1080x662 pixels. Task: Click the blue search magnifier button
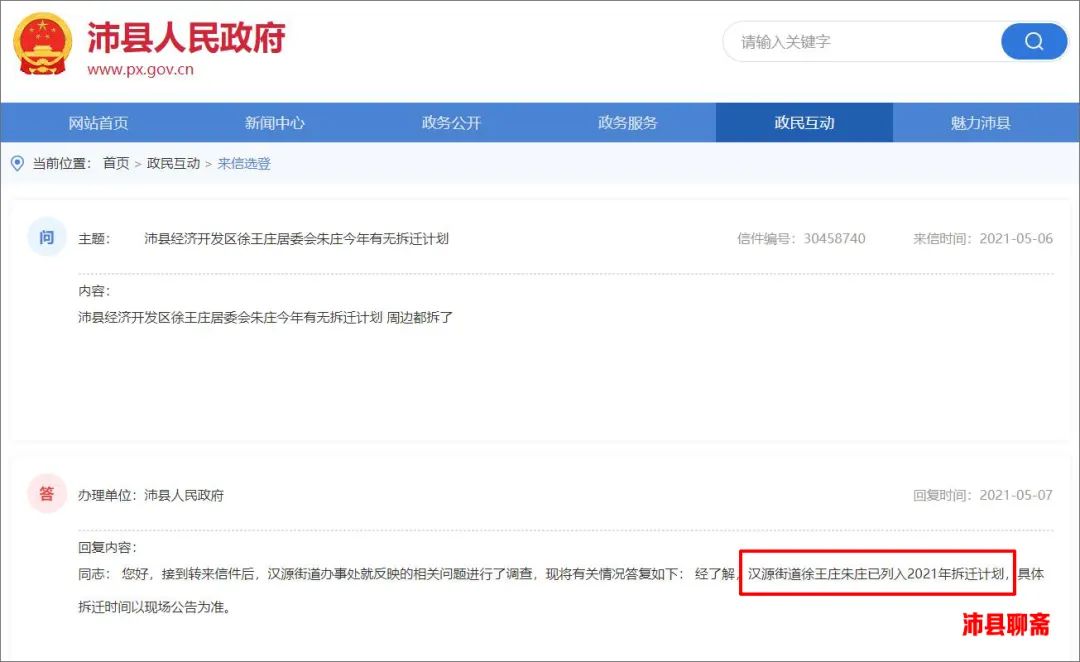1034,41
